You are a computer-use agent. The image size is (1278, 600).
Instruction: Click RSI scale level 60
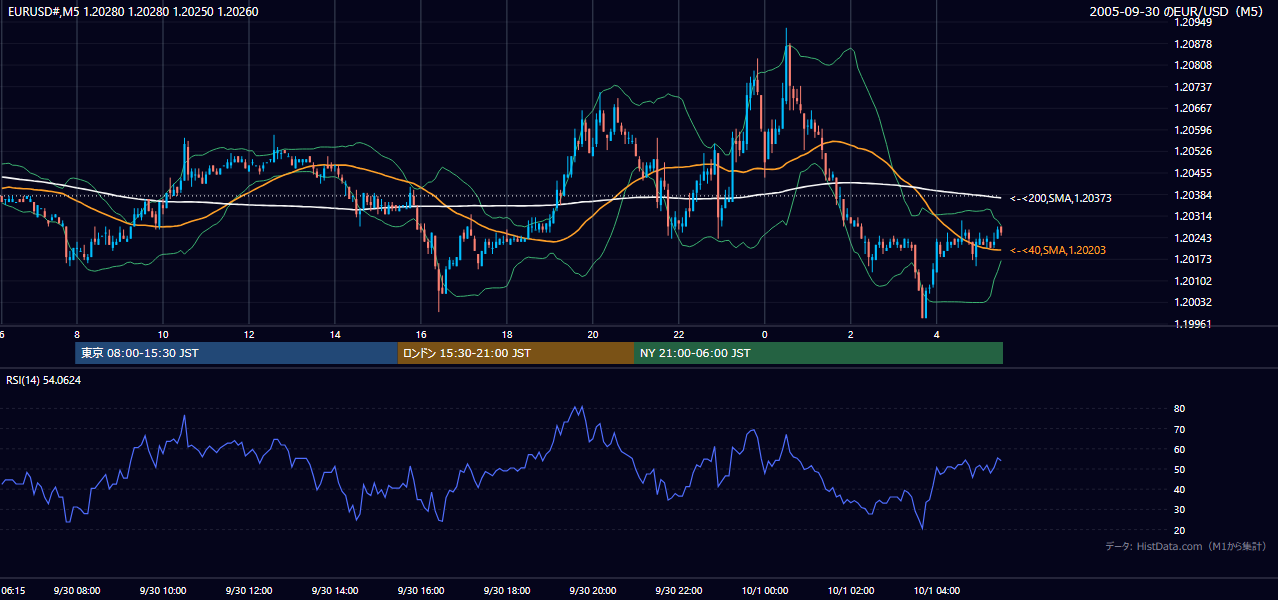point(1179,450)
